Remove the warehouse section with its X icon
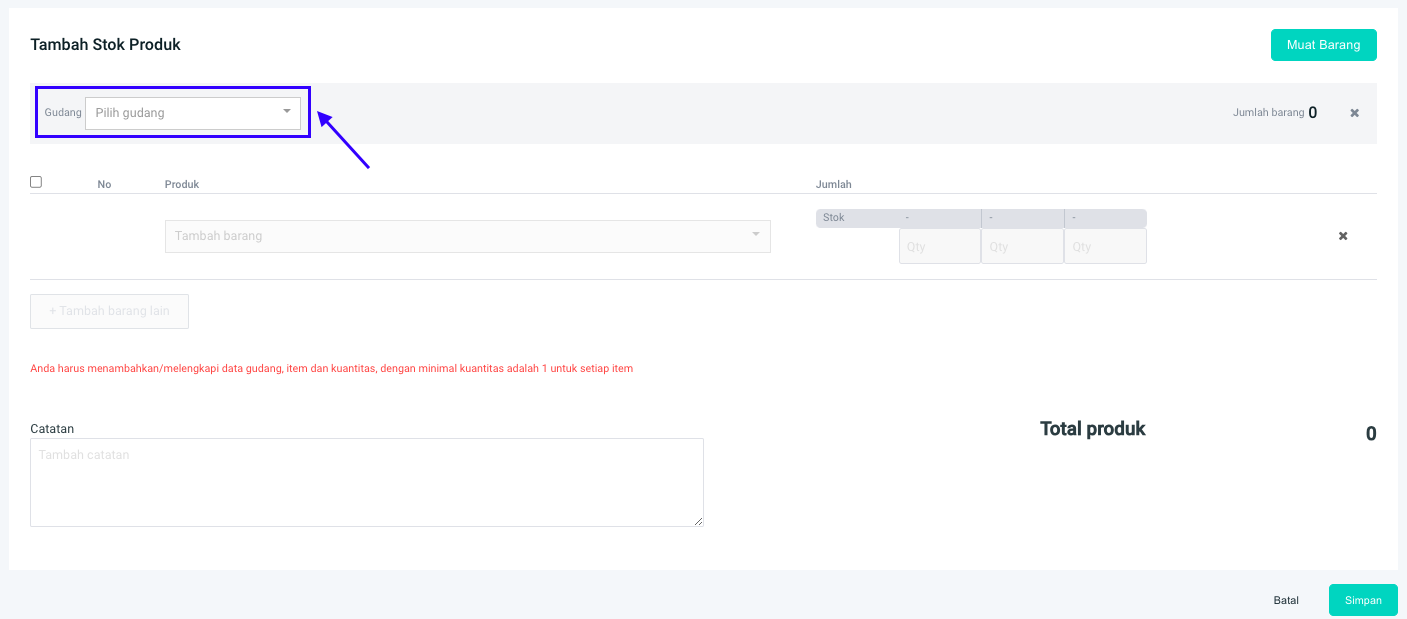 1354,113
